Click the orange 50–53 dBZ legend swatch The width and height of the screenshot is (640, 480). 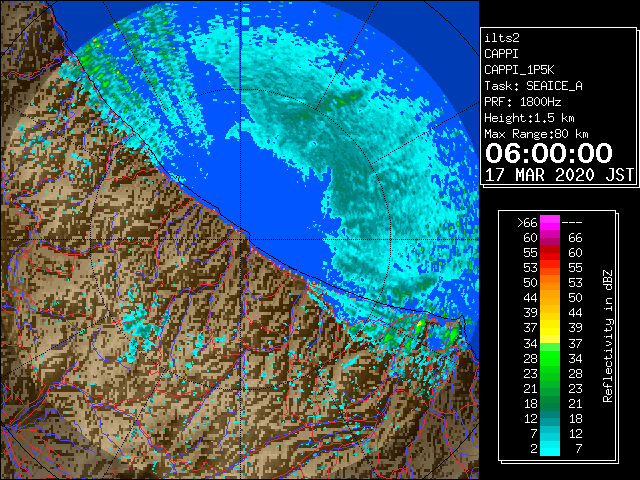[549, 283]
